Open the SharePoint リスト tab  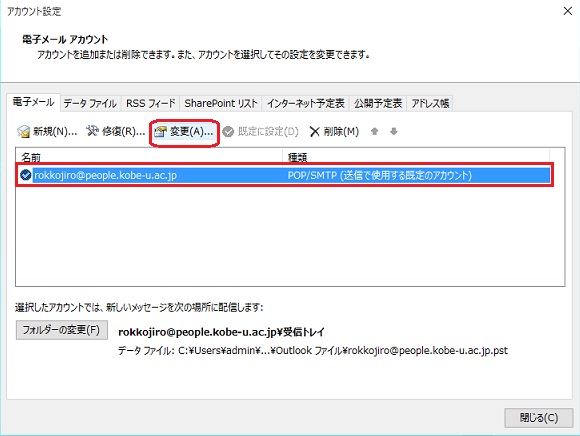click(x=221, y=103)
